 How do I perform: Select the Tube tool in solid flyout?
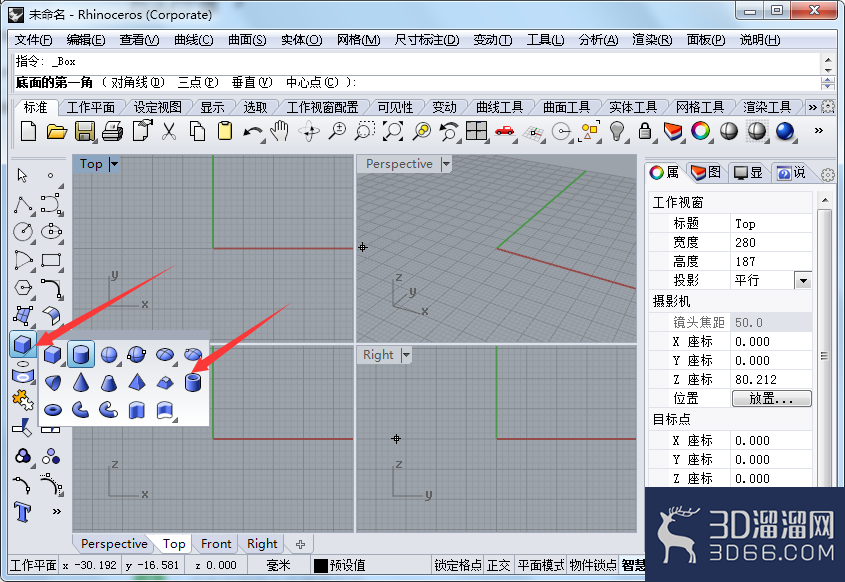click(193, 382)
